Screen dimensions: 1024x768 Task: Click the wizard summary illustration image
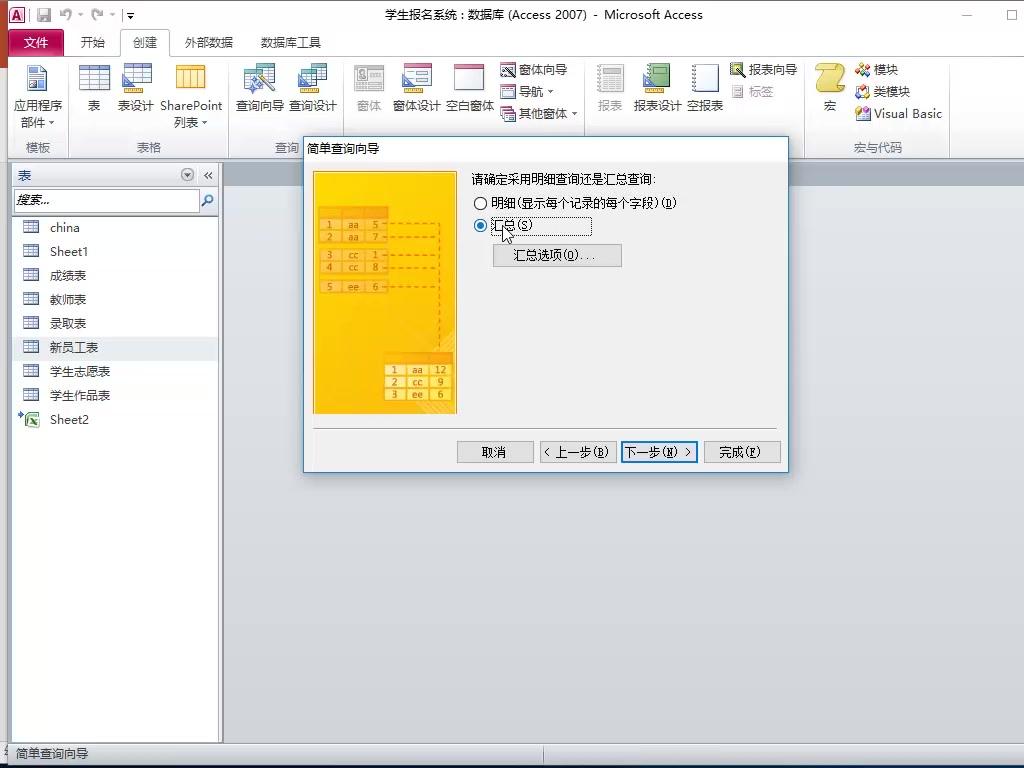click(385, 293)
